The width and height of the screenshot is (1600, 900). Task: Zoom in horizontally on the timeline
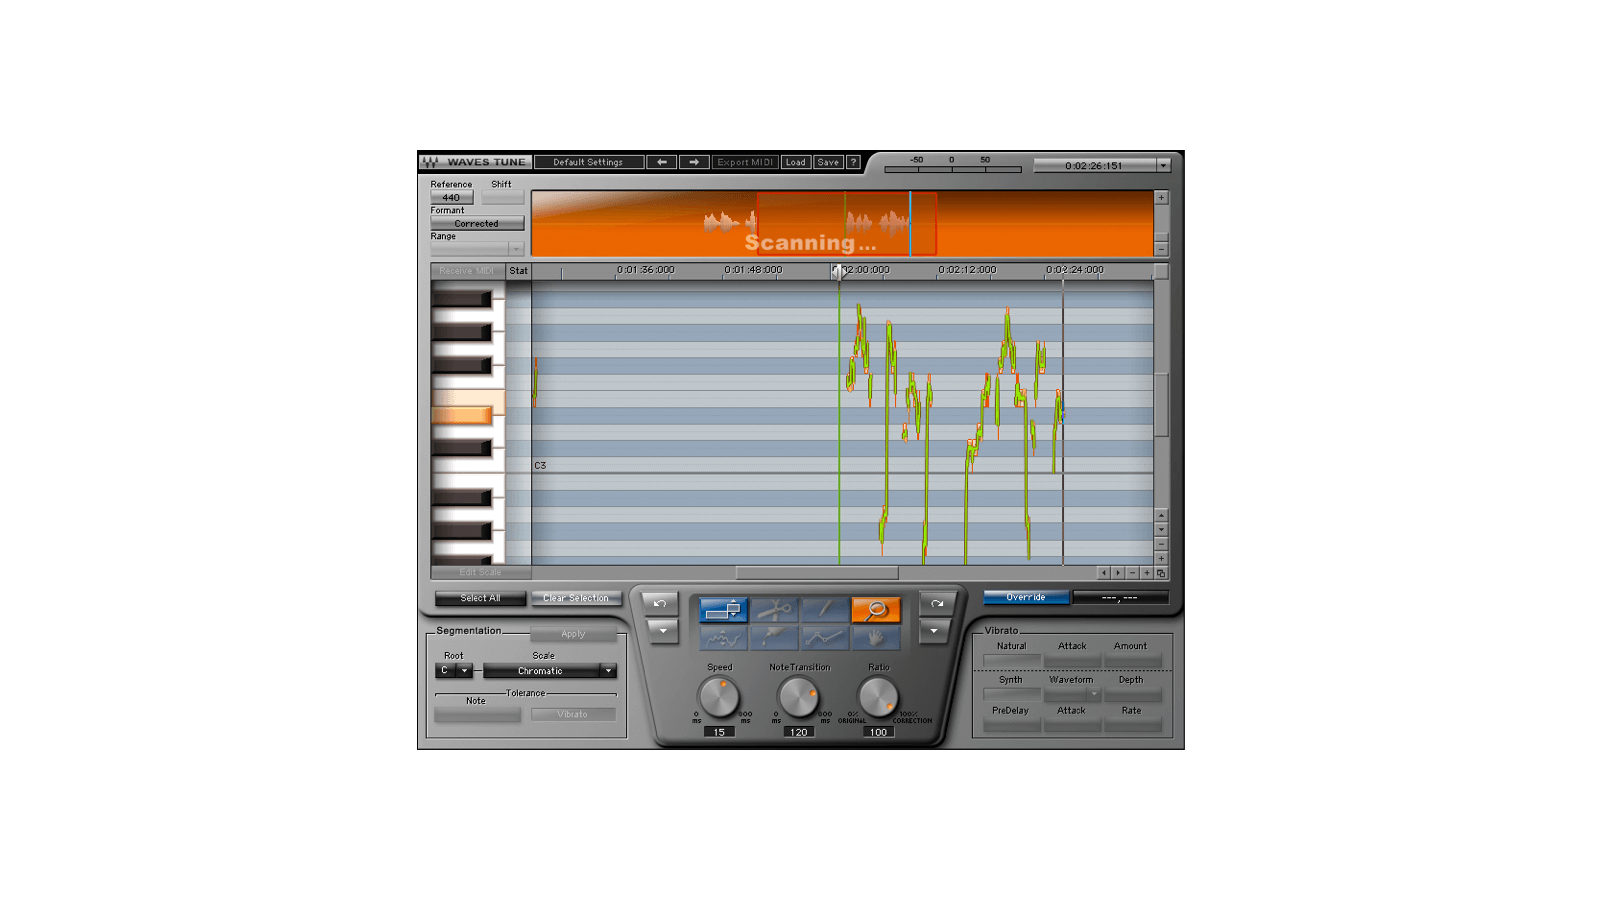tap(1147, 573)
